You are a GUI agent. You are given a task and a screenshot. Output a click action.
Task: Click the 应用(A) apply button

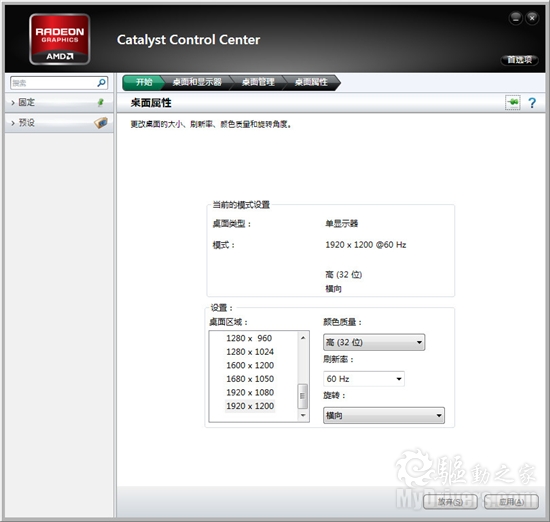(511, 502)
